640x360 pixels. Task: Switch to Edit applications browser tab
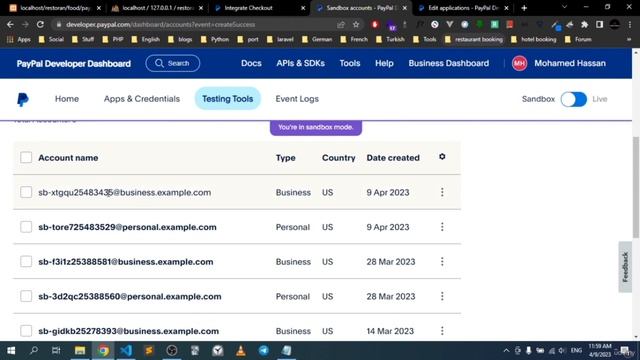coord(464,8)
